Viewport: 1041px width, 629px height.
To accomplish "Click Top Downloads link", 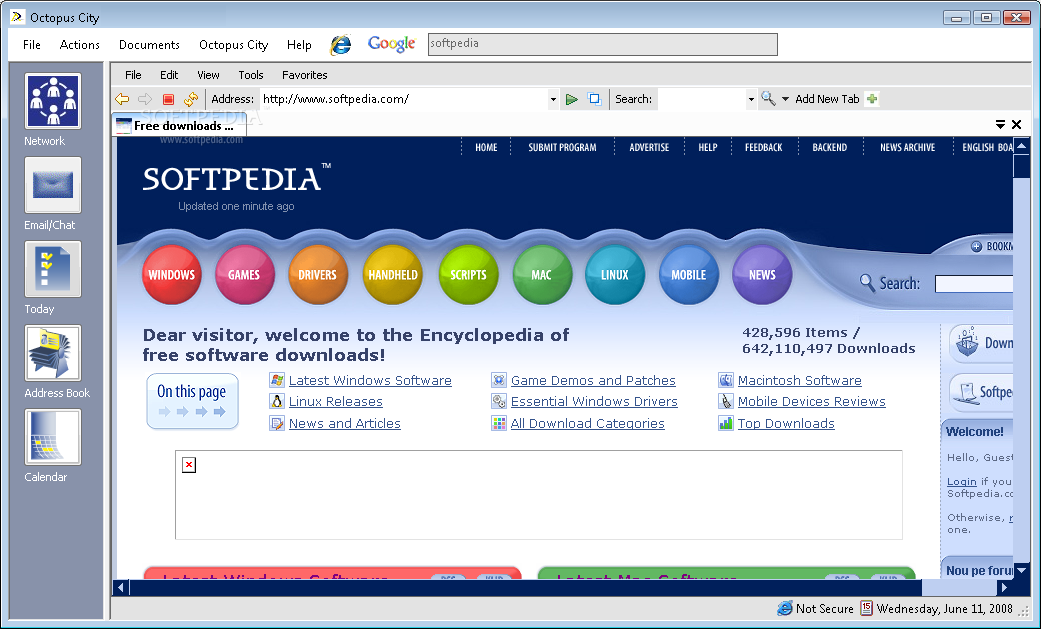I will tap(786, 424).
